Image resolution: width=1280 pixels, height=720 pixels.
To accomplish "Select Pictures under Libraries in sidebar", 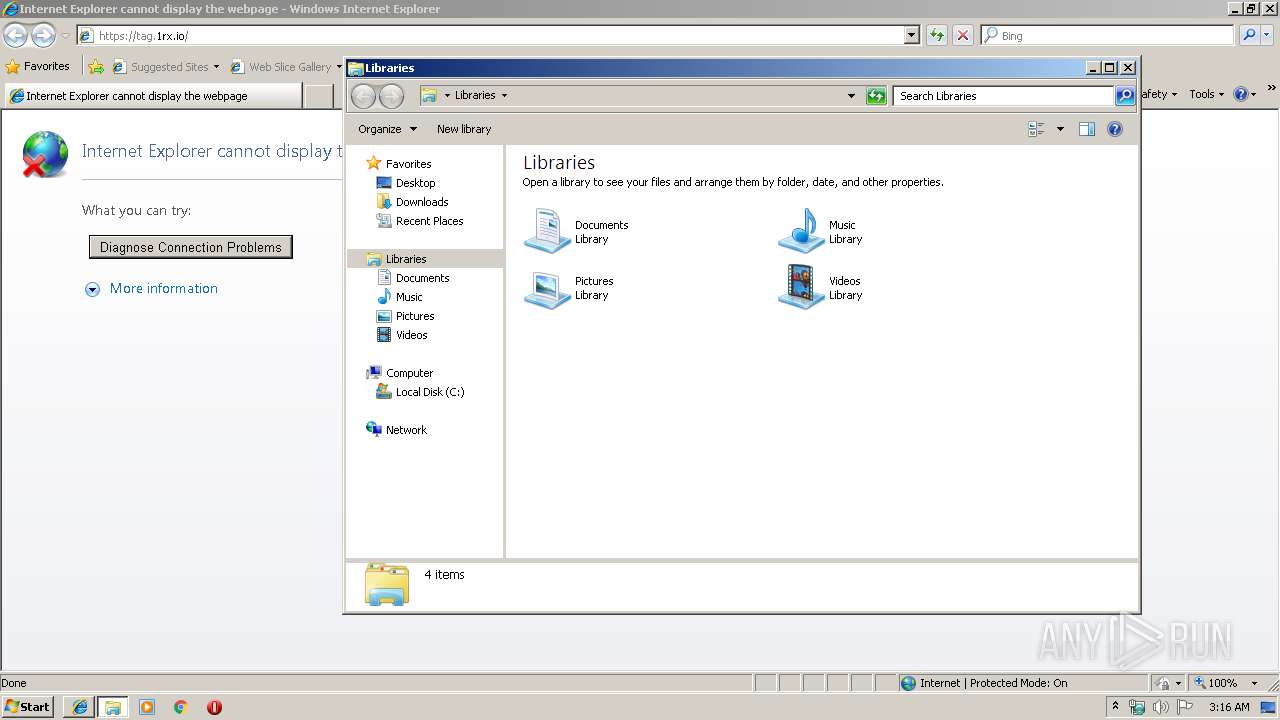I will coord(415,316).
